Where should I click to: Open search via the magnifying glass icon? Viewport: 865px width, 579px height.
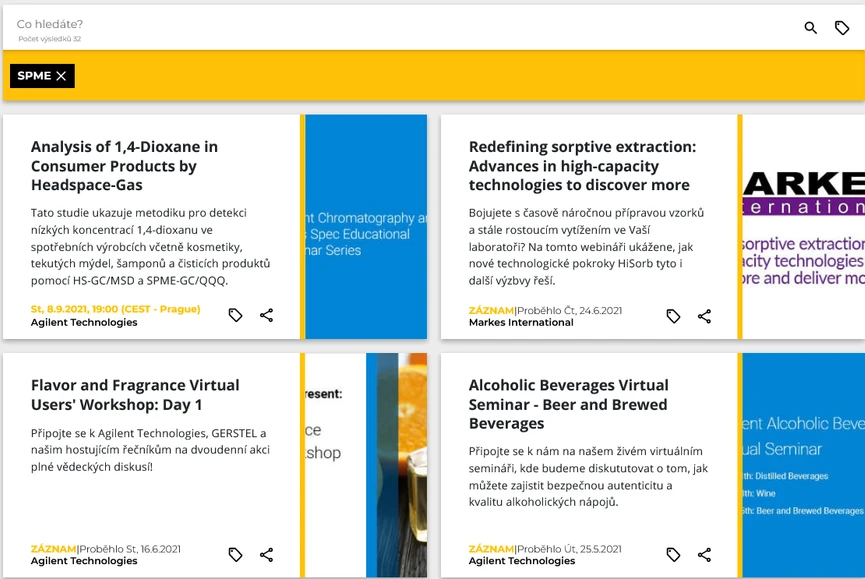click(x=810, y=28)
